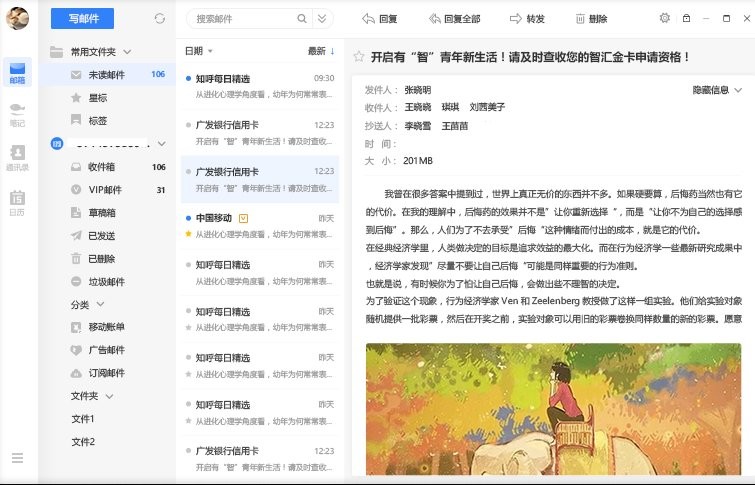Focus the 搜索邮件 search field
Screen dimensions: 755x485
point(243,19)
